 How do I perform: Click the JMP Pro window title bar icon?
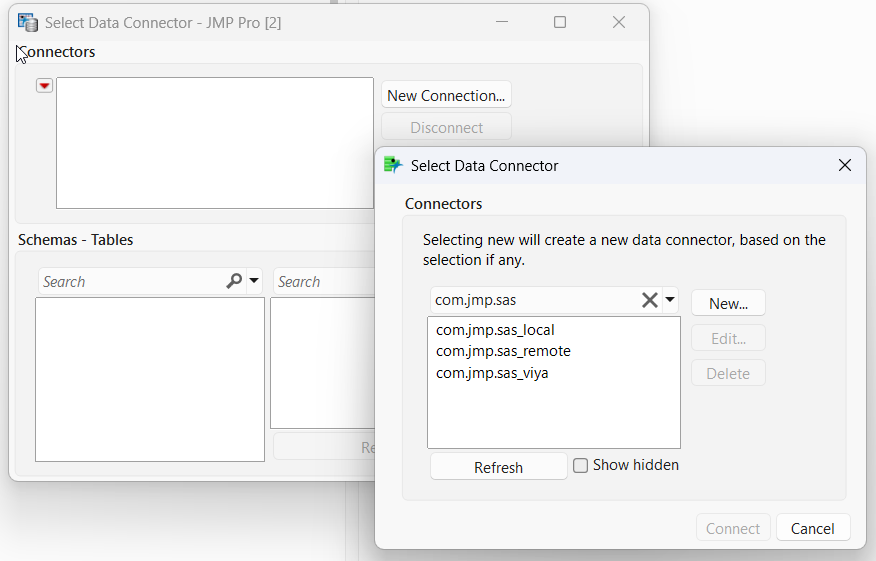(x=27, y=22)
